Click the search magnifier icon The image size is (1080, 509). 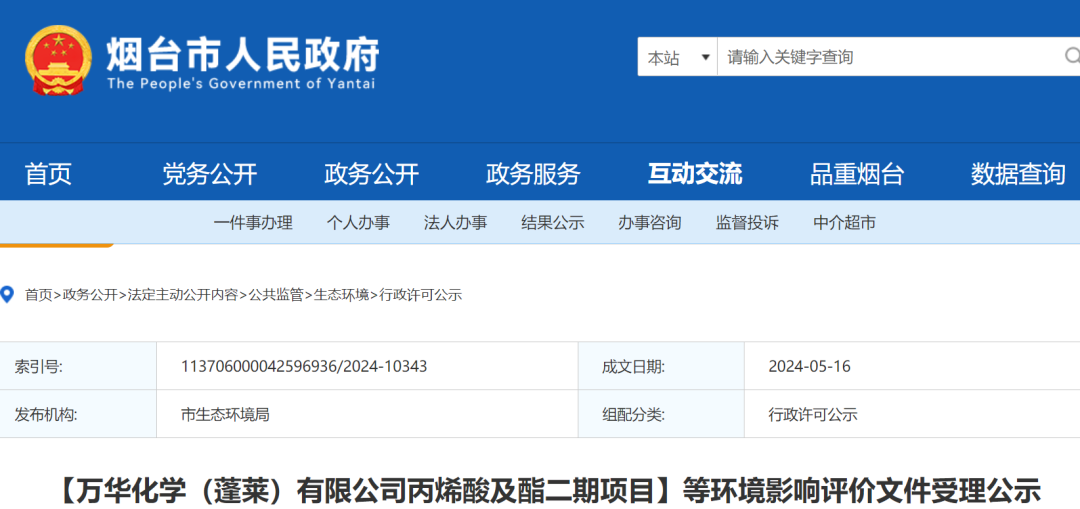(1072, 56)
